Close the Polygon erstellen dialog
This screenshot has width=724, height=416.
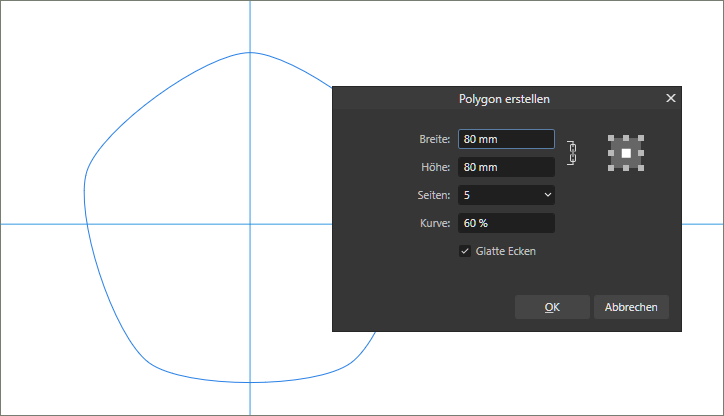pos(670,98)
